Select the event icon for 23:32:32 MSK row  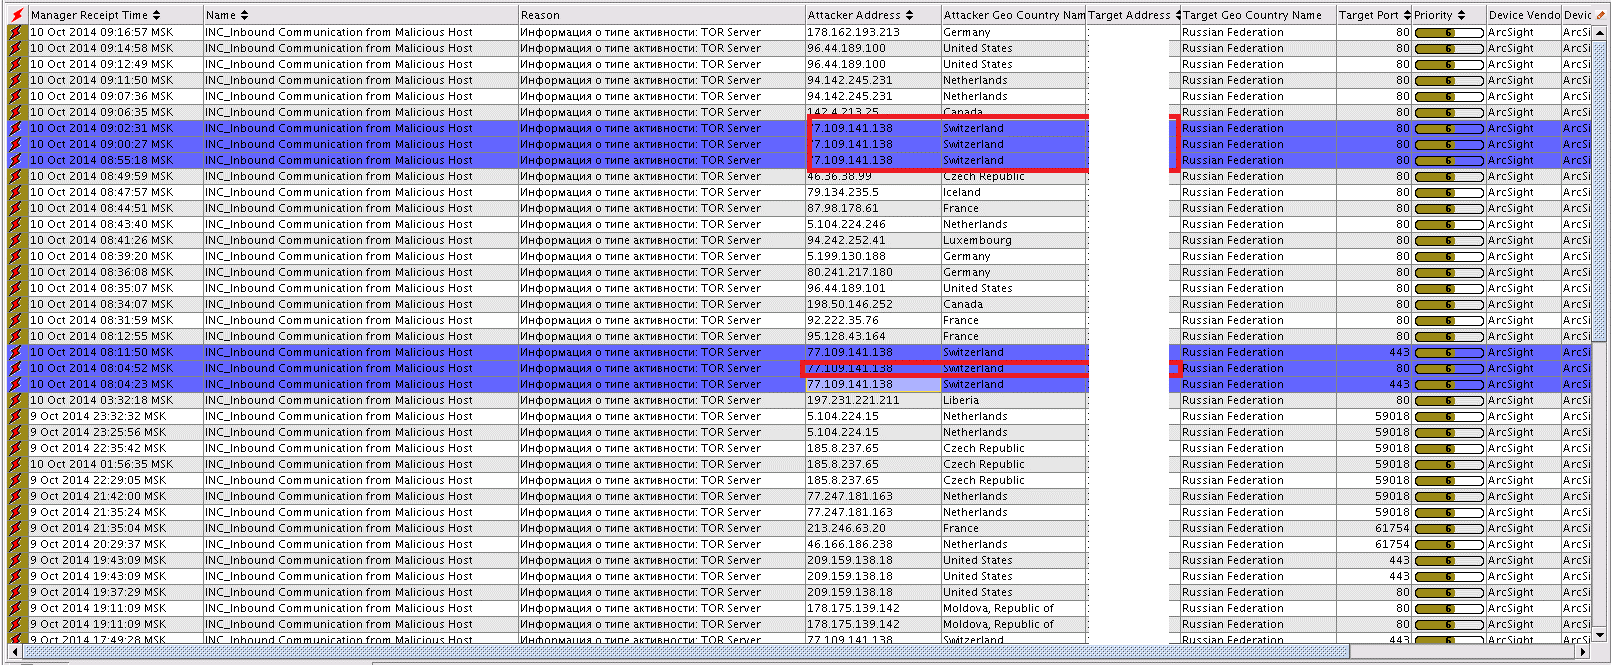[15, 416]
